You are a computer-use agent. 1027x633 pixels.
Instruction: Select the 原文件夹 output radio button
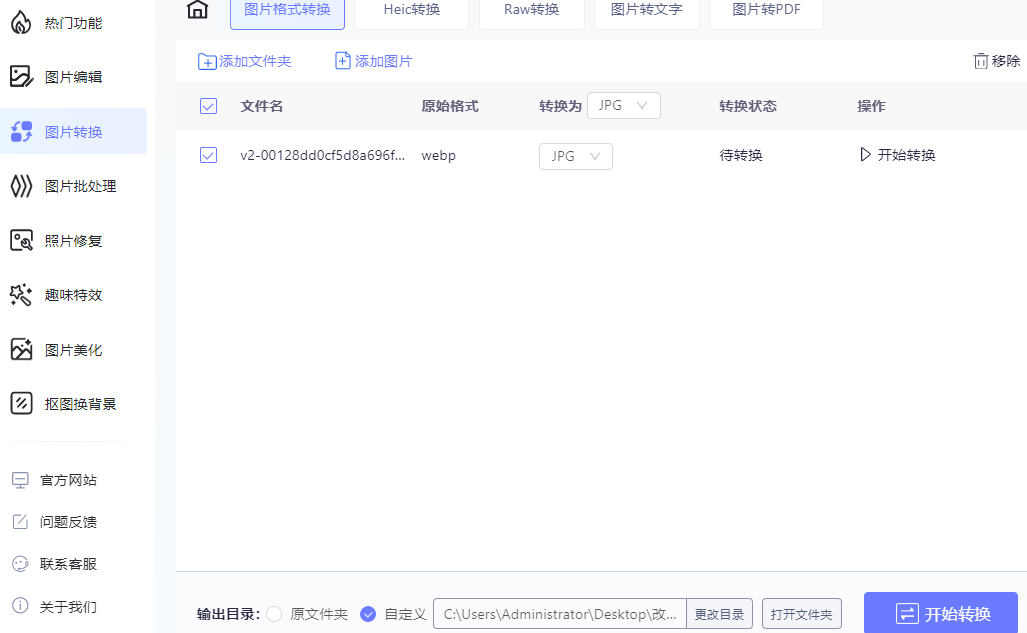coord(274,613)
